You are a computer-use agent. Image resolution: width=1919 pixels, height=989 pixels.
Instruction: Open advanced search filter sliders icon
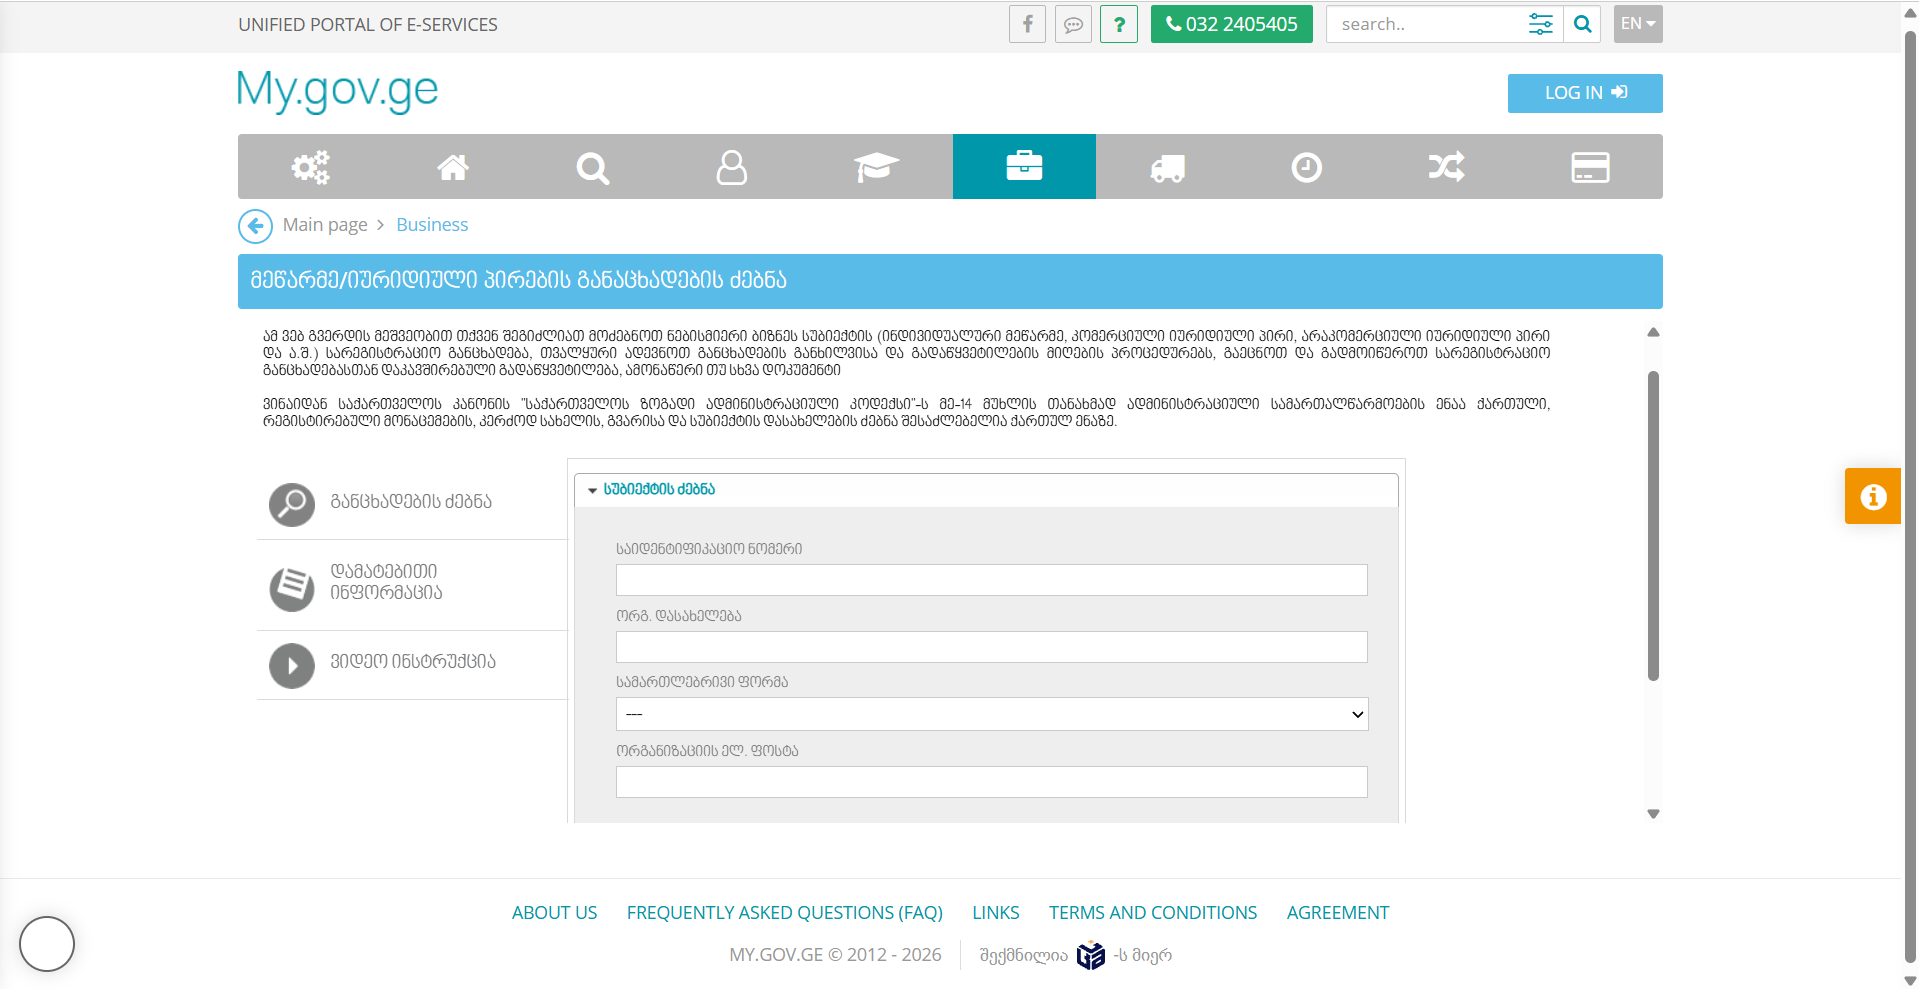click(x=1540, y=24)
